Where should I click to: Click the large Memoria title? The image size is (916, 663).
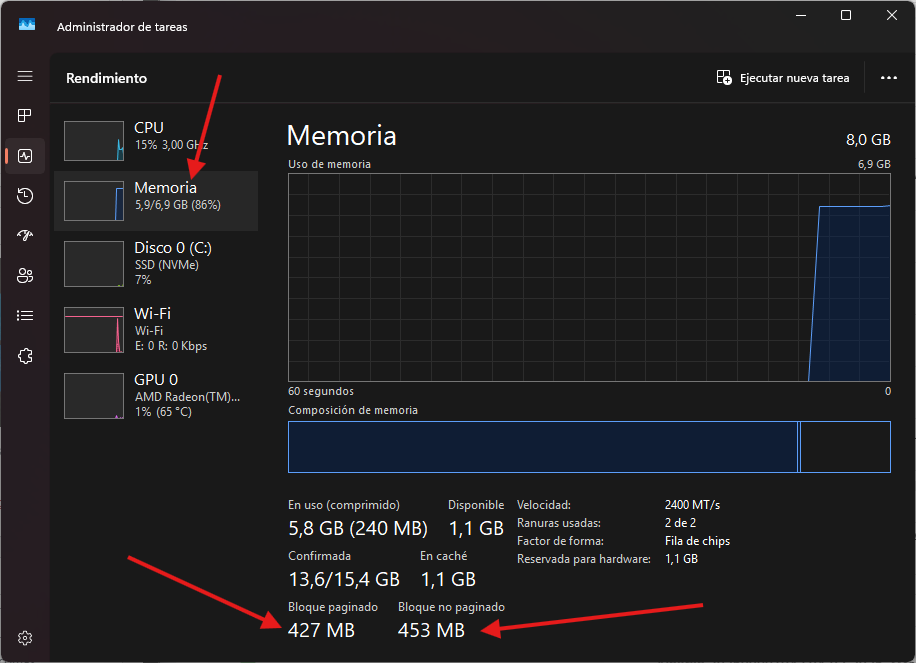342,136
